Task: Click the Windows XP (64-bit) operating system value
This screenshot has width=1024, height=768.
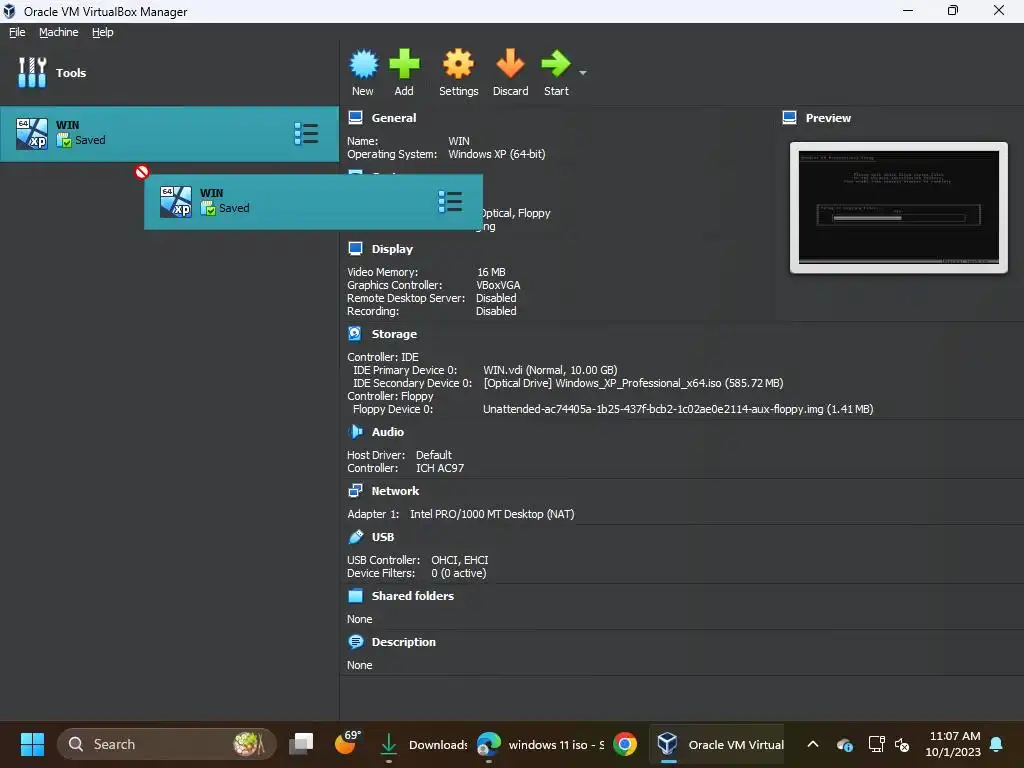Action: [x=496, y=154]
